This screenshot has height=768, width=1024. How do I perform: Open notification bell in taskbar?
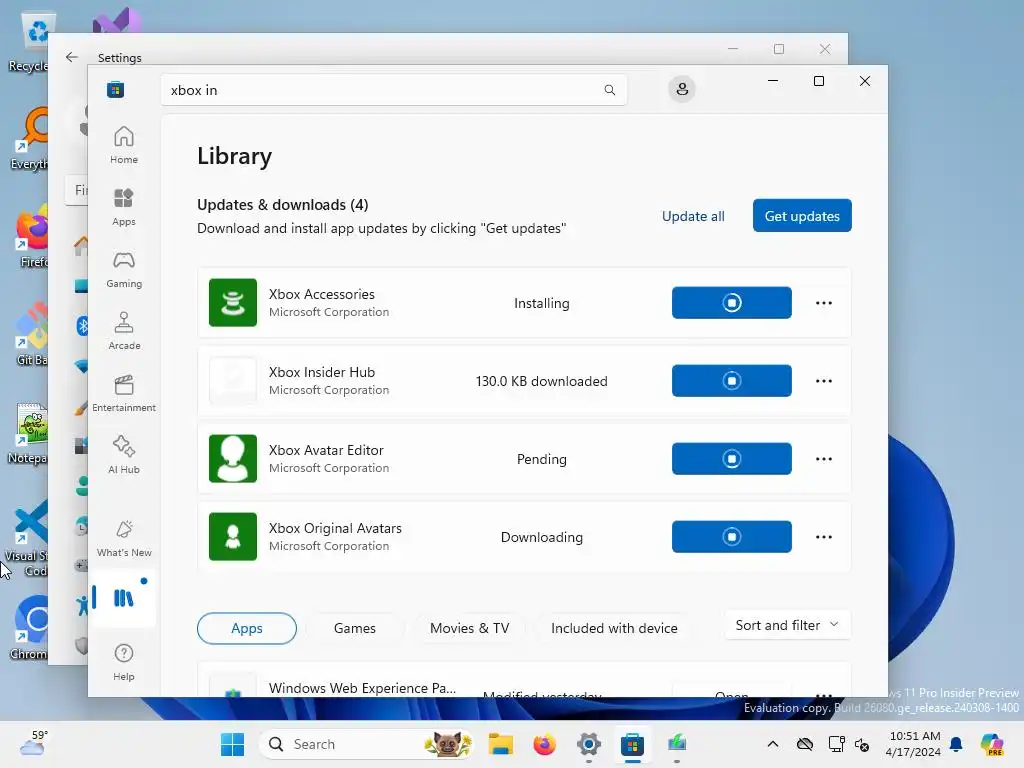956,744
